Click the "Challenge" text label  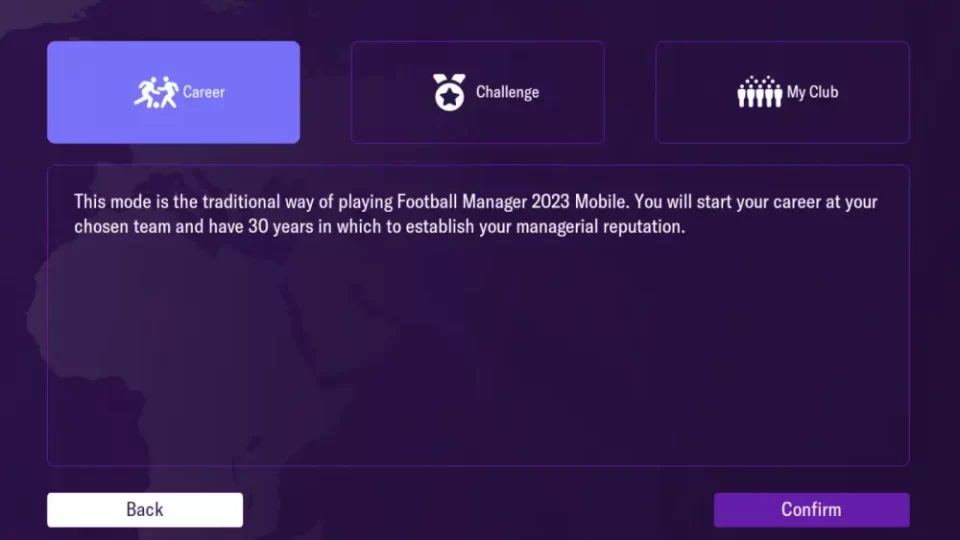(507, 92)
